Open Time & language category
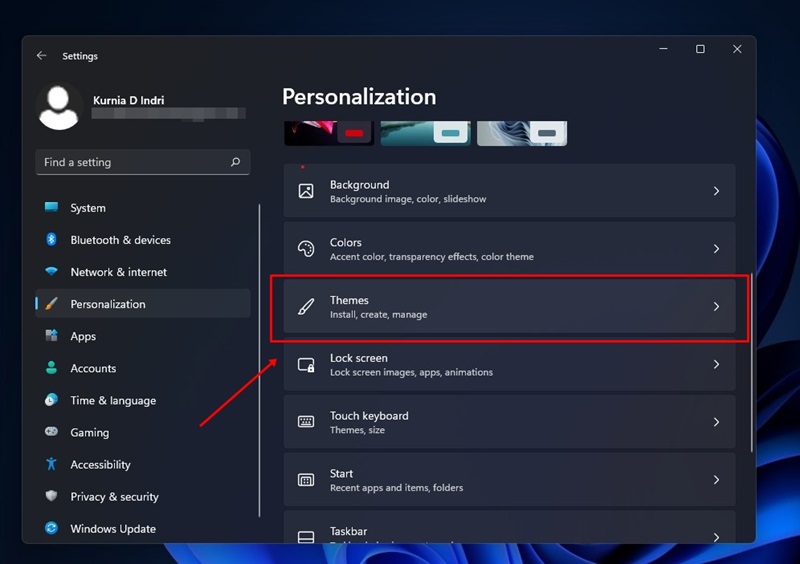 click(x=143, y=400)
